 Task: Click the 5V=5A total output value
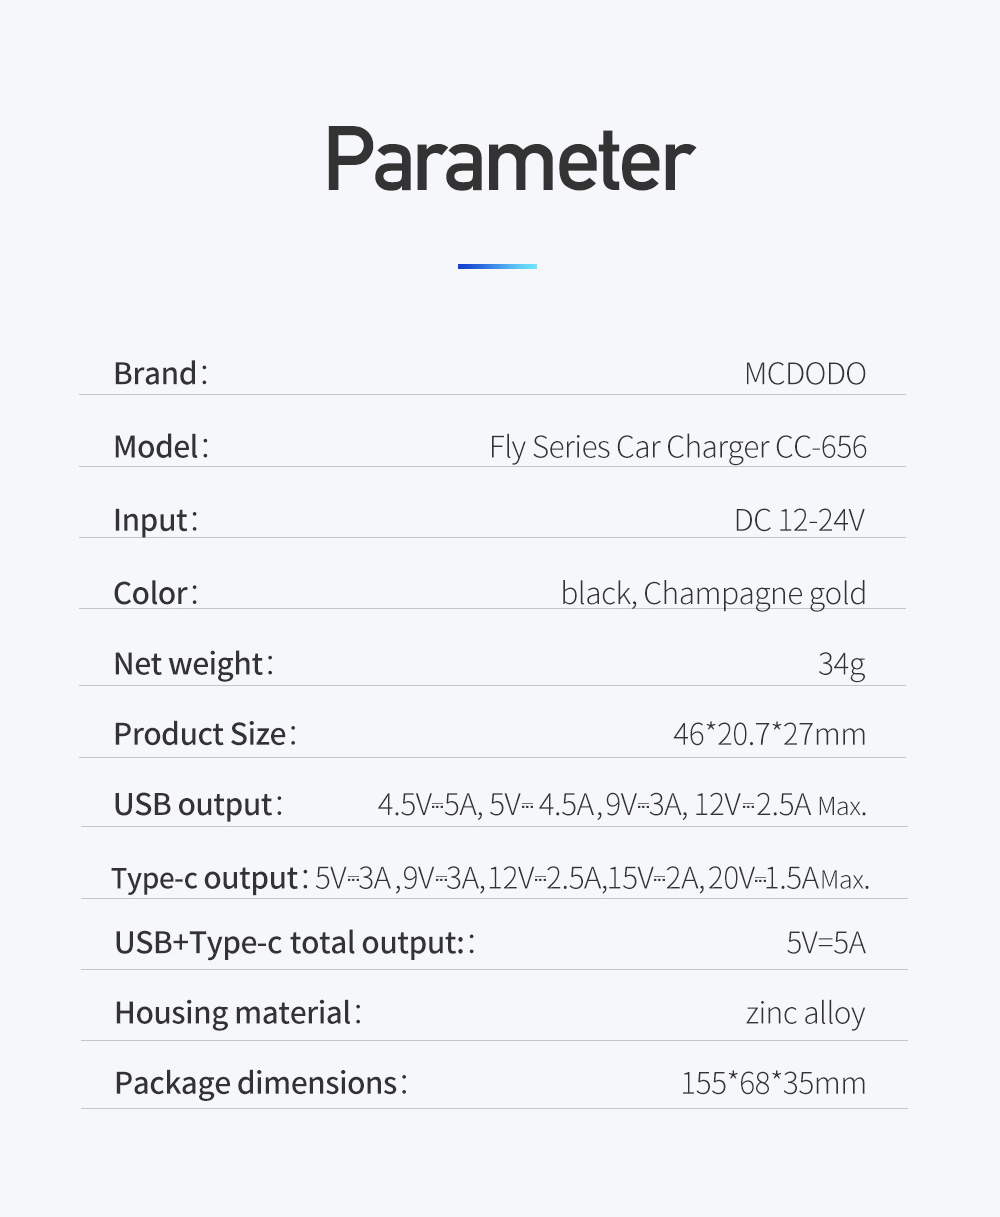pyautogui.click(x=826, y=943)
